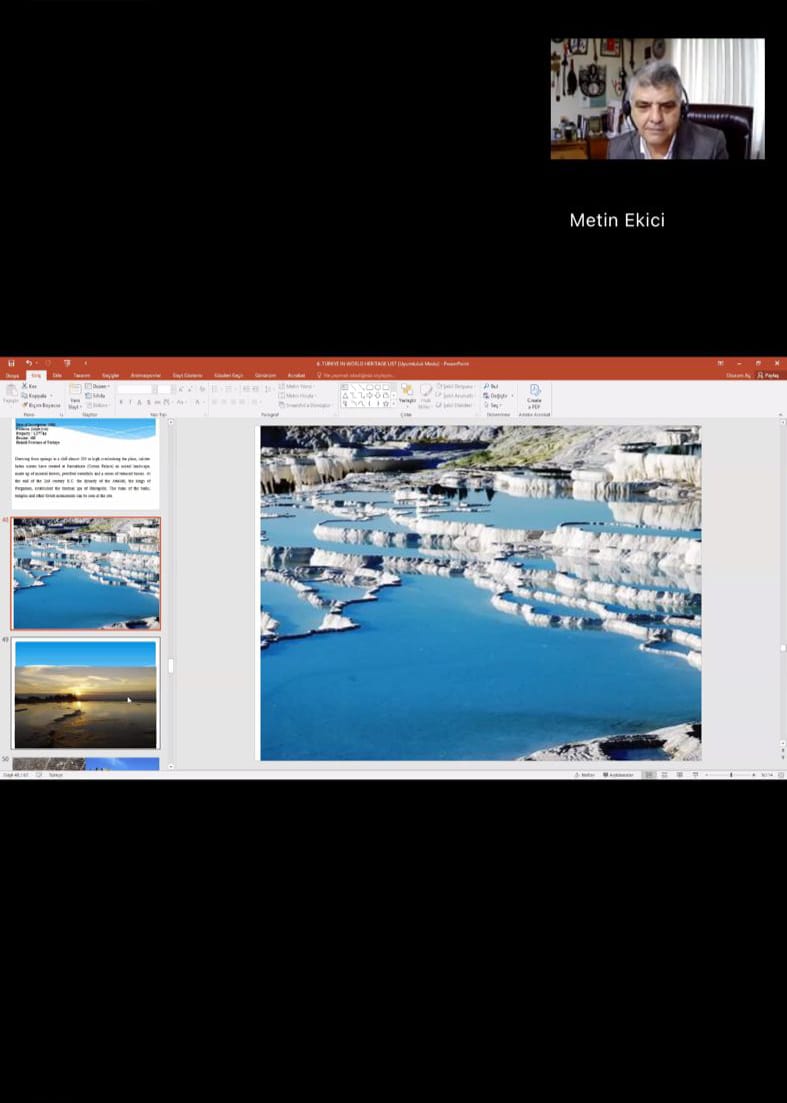Open the Düzen (Layout) dropdown
Viewport: 787px width, 1103px height.
[99, 386]
